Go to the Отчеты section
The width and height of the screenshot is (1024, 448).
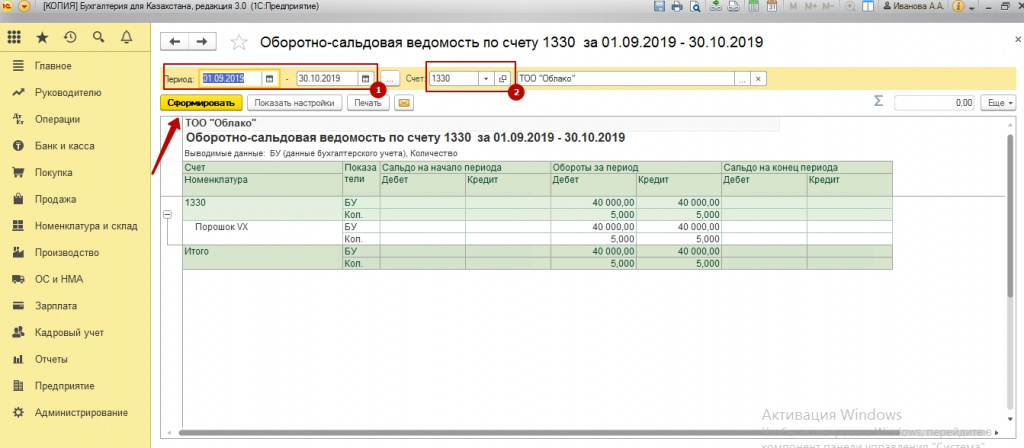tap(51, 359)
